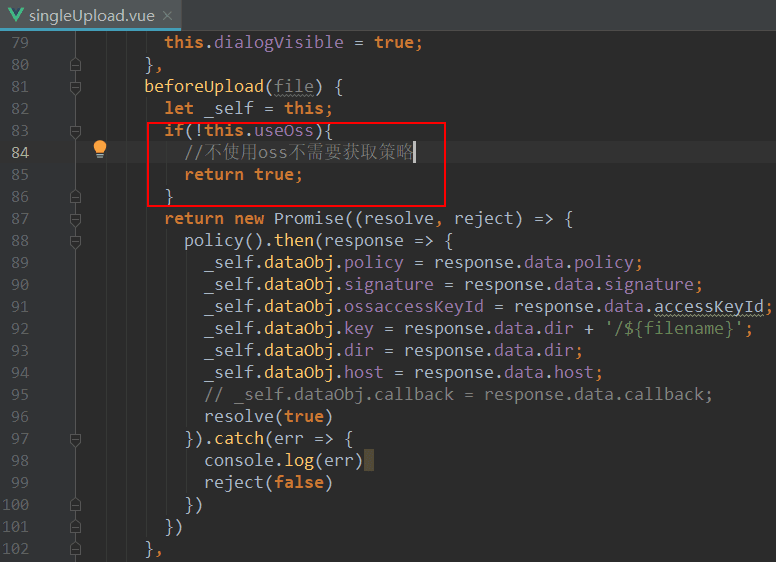Screen dimensions: 776x562
Task: Collapse the policy().then fold on line 88
Action: (x=75, y=241)
